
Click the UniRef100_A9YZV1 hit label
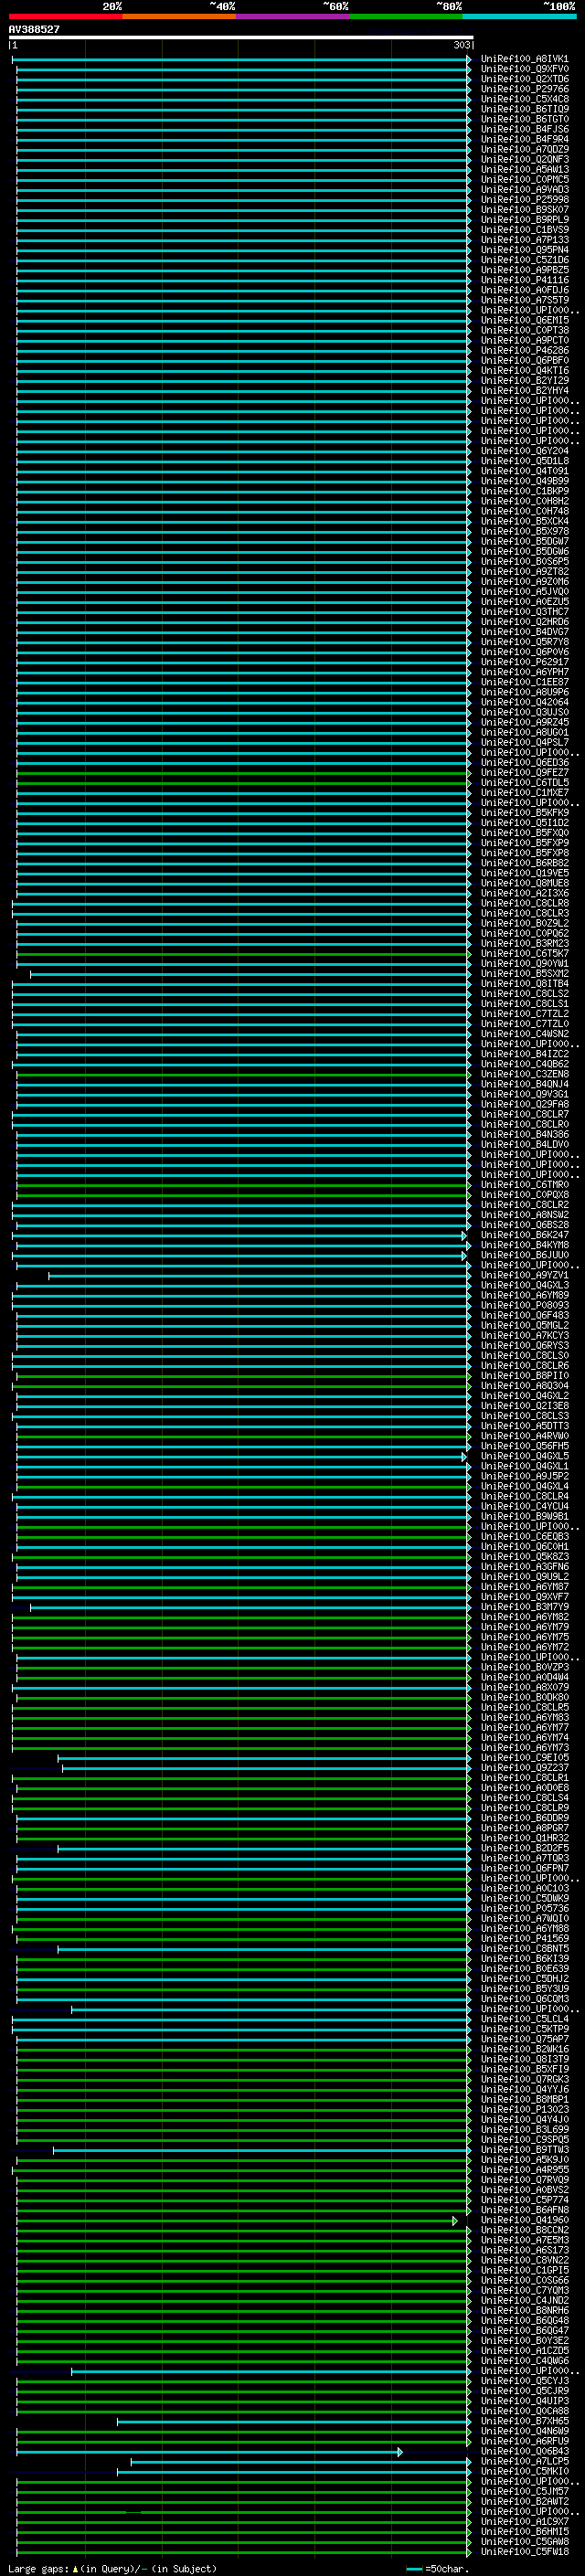click(x=524, y=1275)
